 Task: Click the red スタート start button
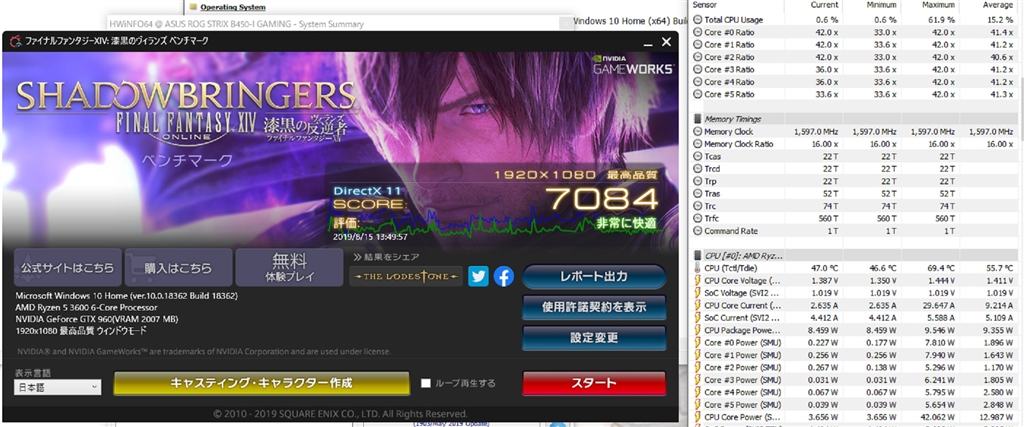pos(594,383)
